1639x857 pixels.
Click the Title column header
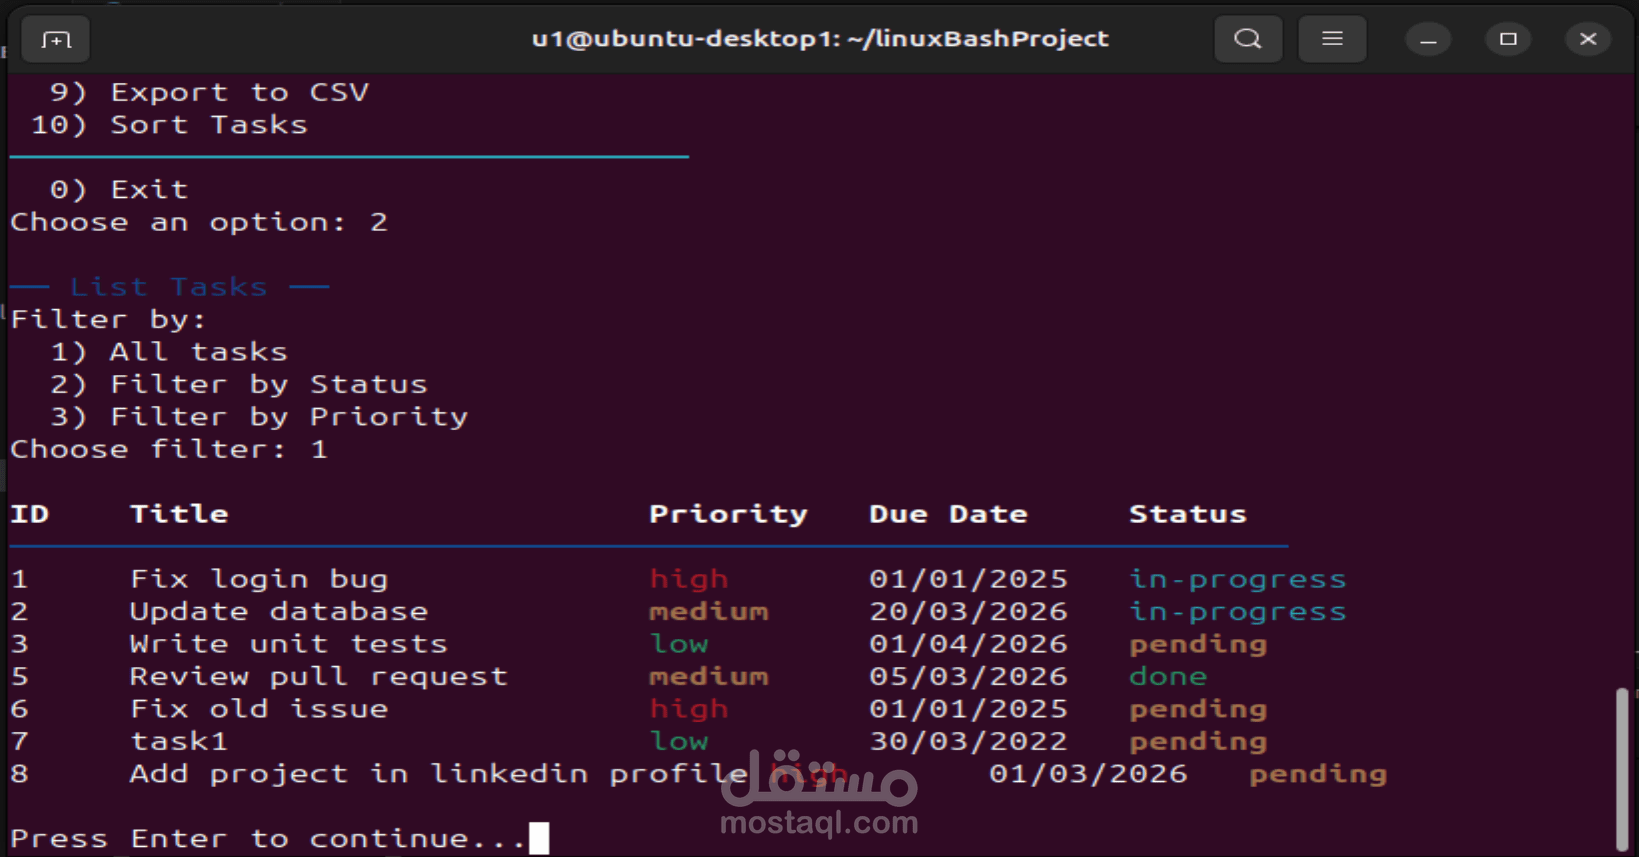click(179, 514)
